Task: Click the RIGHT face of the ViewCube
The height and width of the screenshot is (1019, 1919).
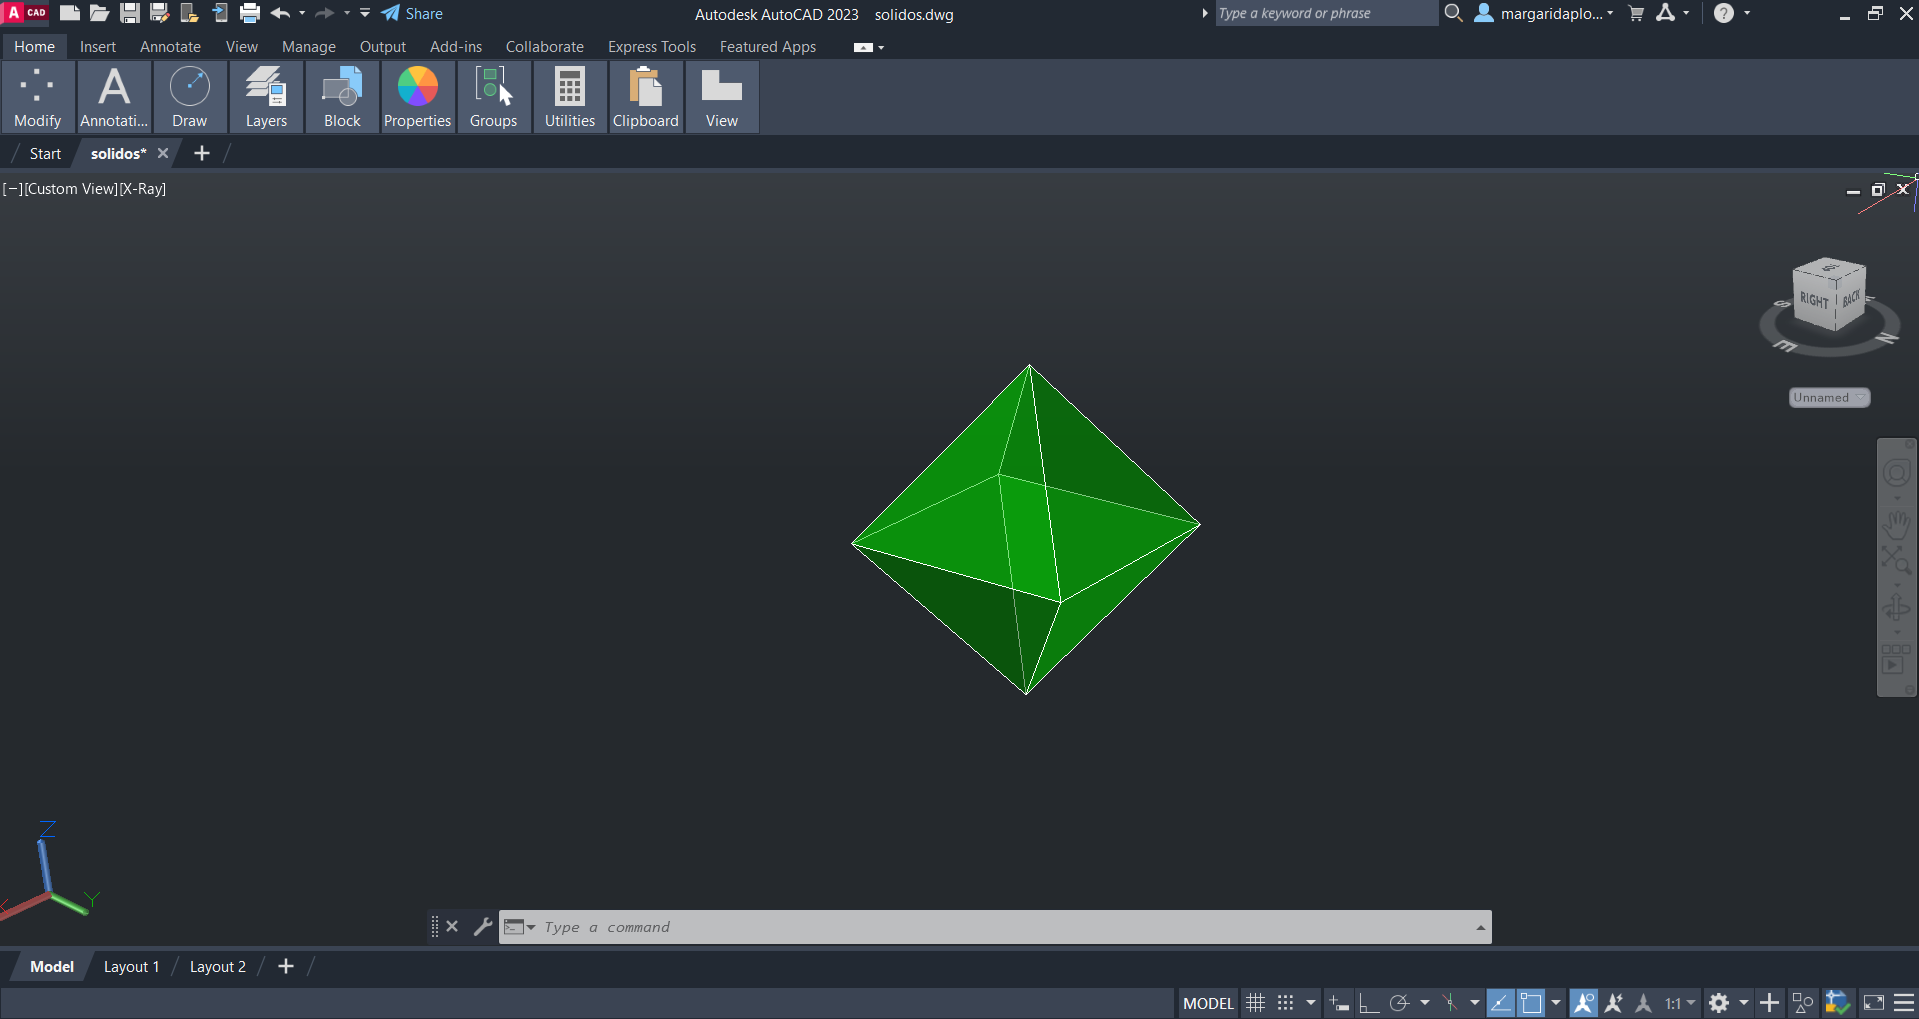Action: click(x=1814, y=301)
